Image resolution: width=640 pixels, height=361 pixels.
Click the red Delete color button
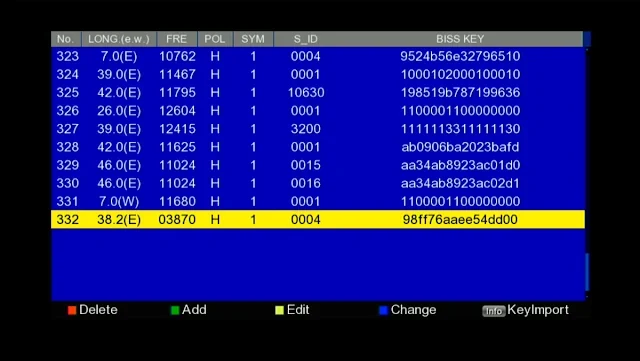[72, 310]
